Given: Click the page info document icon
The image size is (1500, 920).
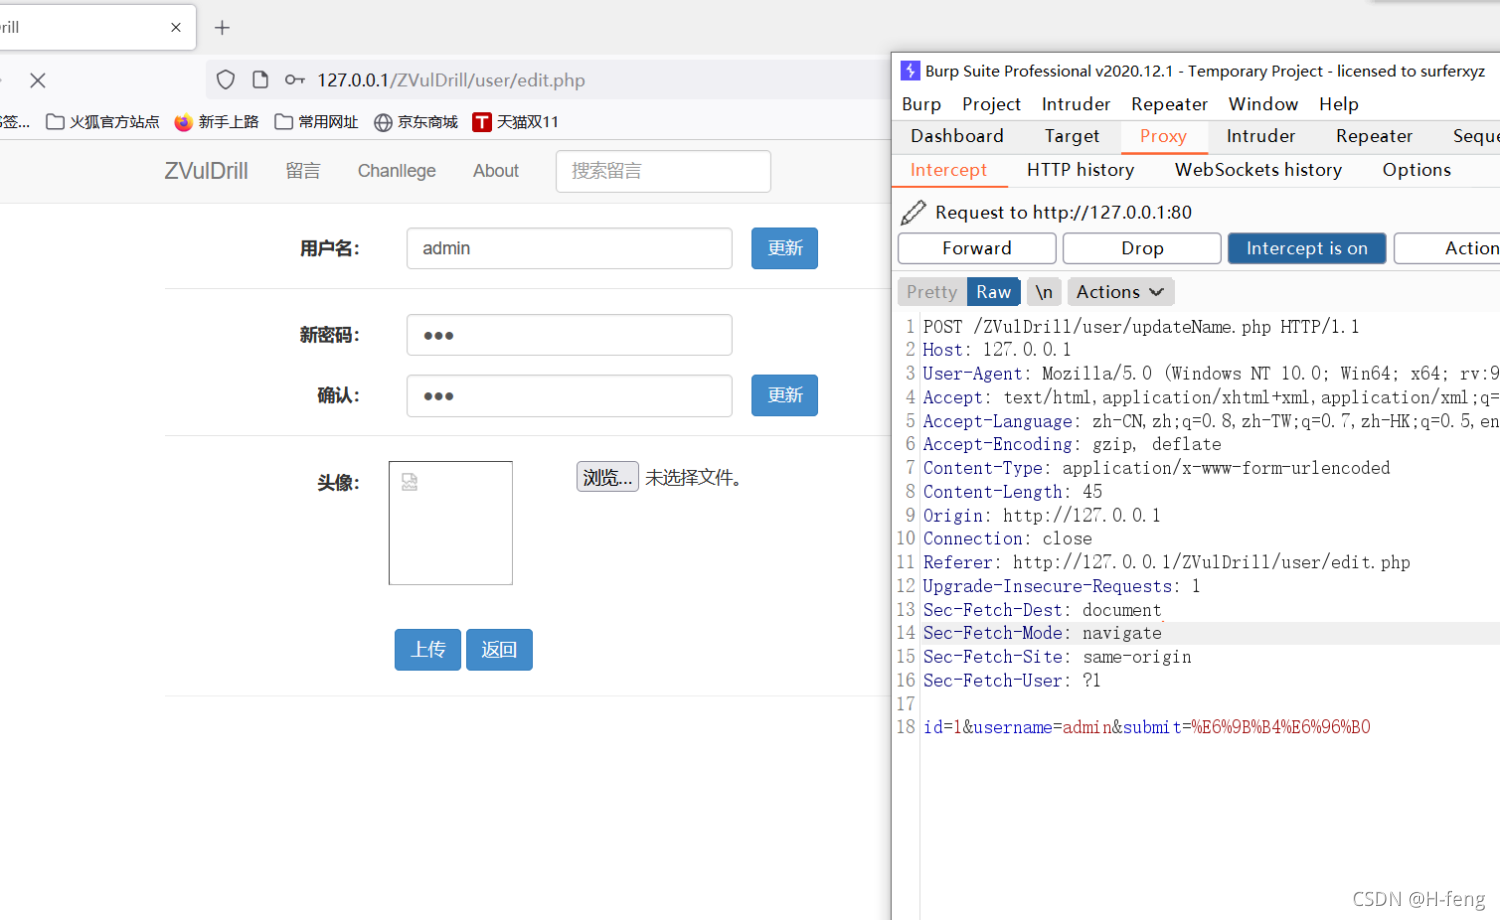Looking at the screenshot, I should [x=260, y=80].
